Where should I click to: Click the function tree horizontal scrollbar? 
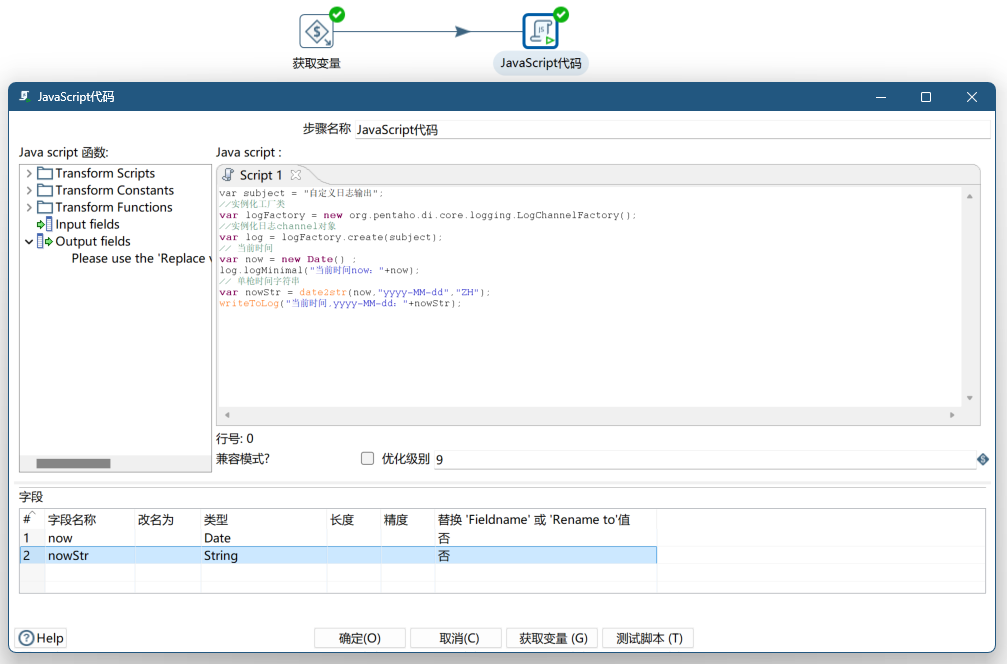pos(73,463)
